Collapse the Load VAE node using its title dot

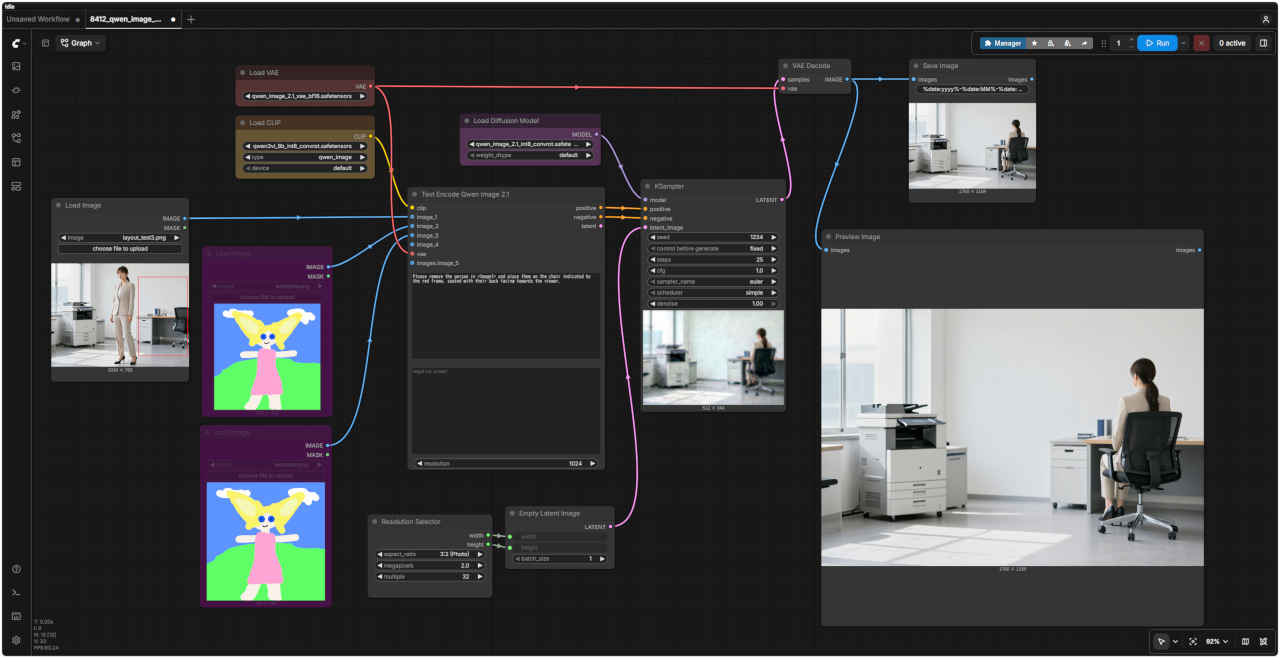[x=243, y=73]
